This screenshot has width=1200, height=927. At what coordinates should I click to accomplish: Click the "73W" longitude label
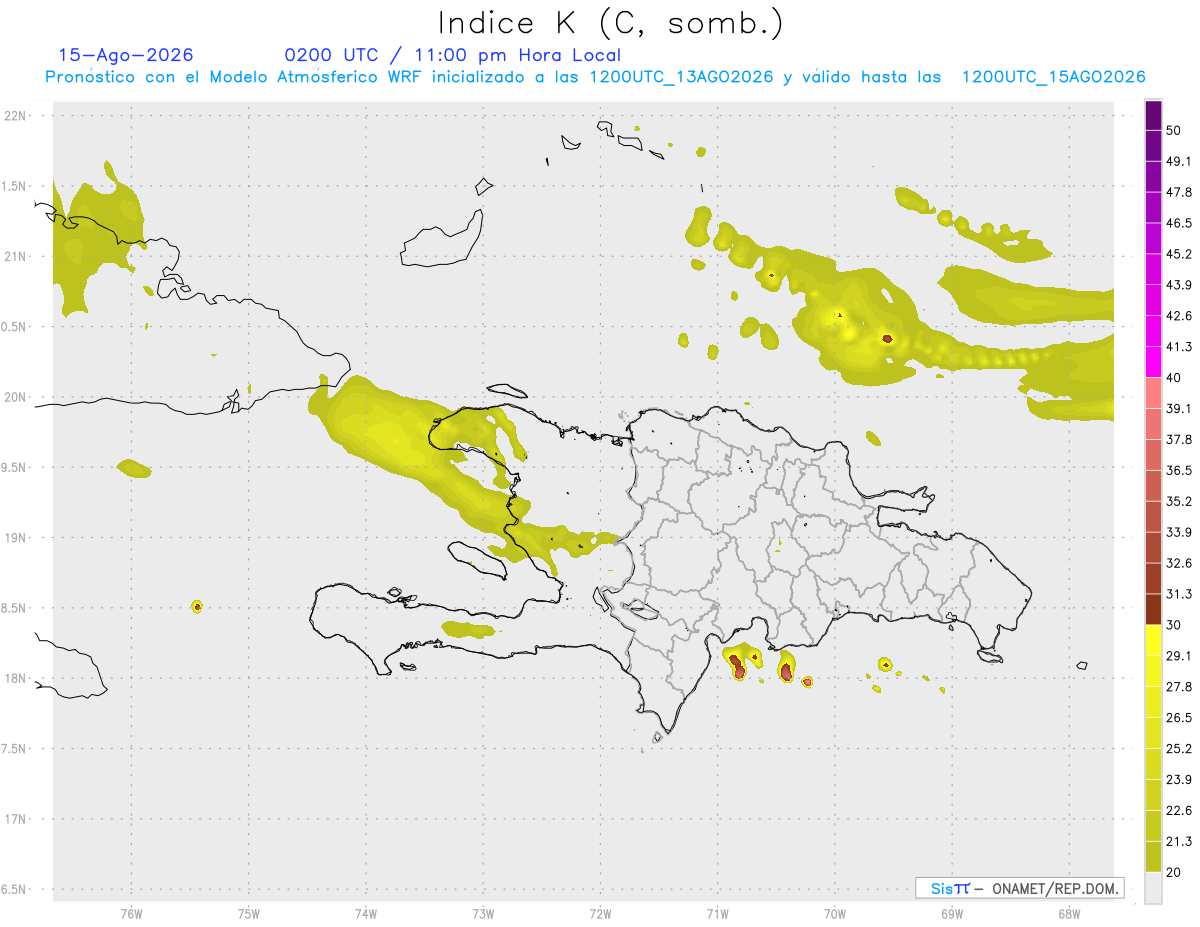pos(483,914)
